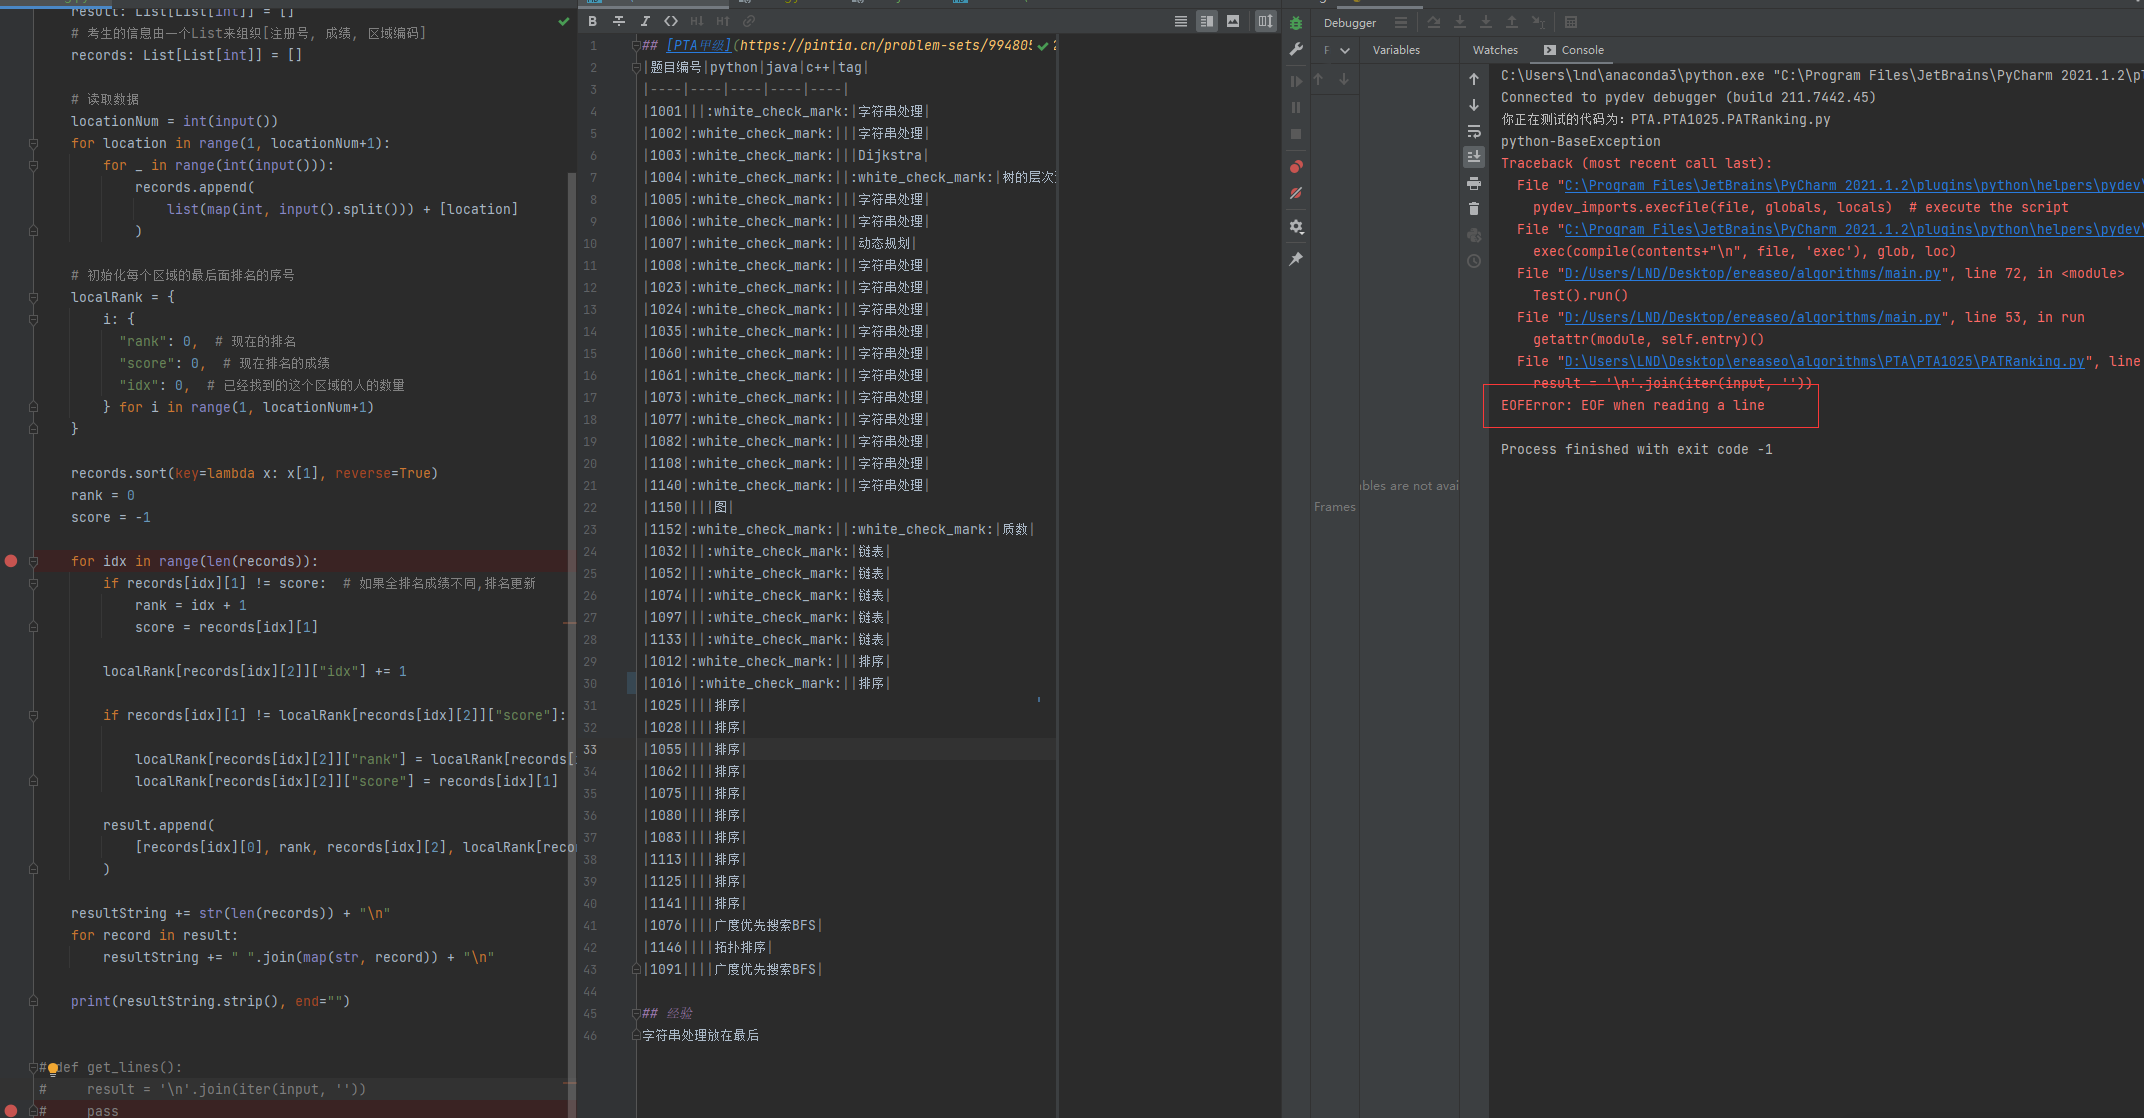Insert inline code with the code icon
This screenshot has height=1118, width=2144.
coord(671,21)
